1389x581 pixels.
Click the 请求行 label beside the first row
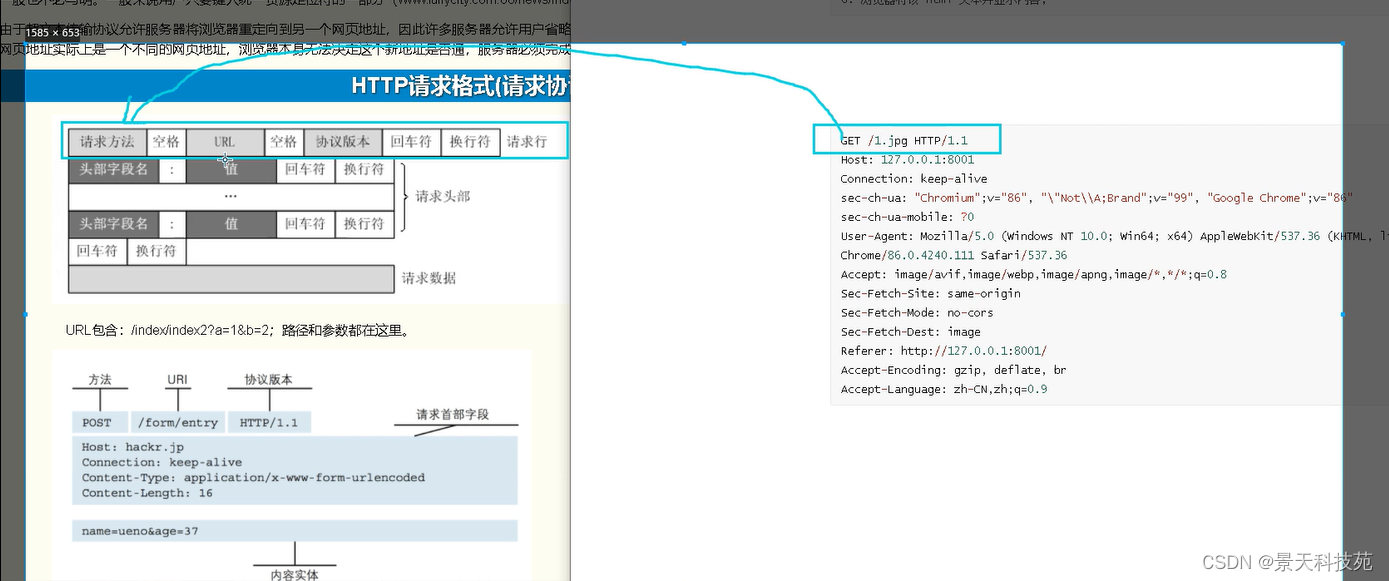(527, 142)
